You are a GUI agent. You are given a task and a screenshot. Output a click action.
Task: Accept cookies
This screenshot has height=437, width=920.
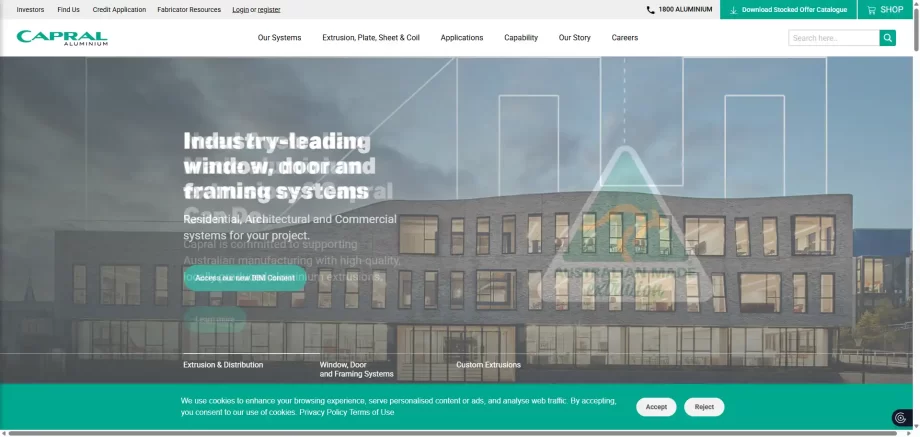(656, 407)
